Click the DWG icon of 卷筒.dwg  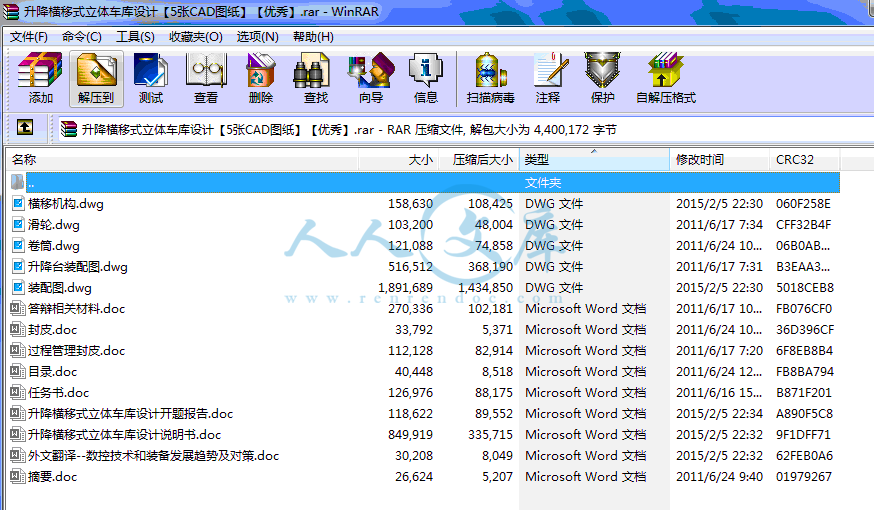click(x=18, y=245)
